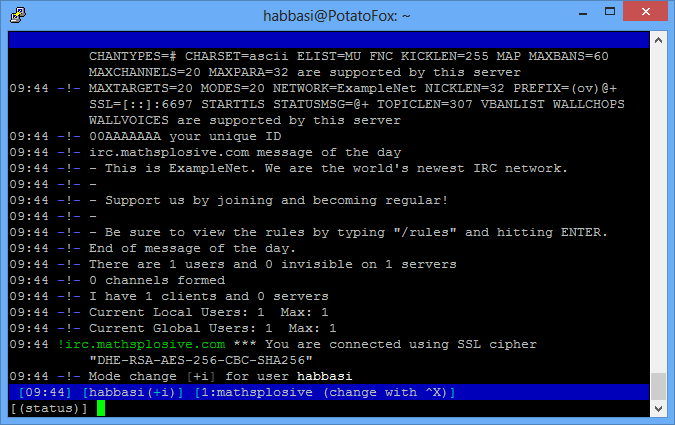Click the green terminal cursor
This screenshot has height=425, width=675.
pyautogui.click(x=101, y=408)
